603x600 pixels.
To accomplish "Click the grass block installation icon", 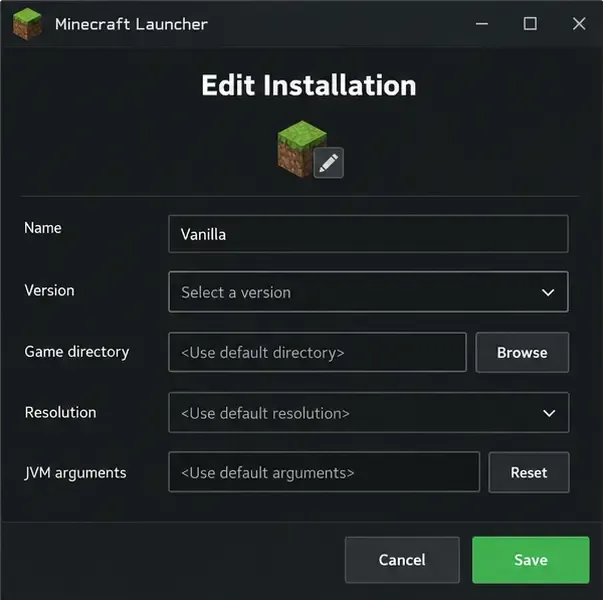I will tap(301, 148).
